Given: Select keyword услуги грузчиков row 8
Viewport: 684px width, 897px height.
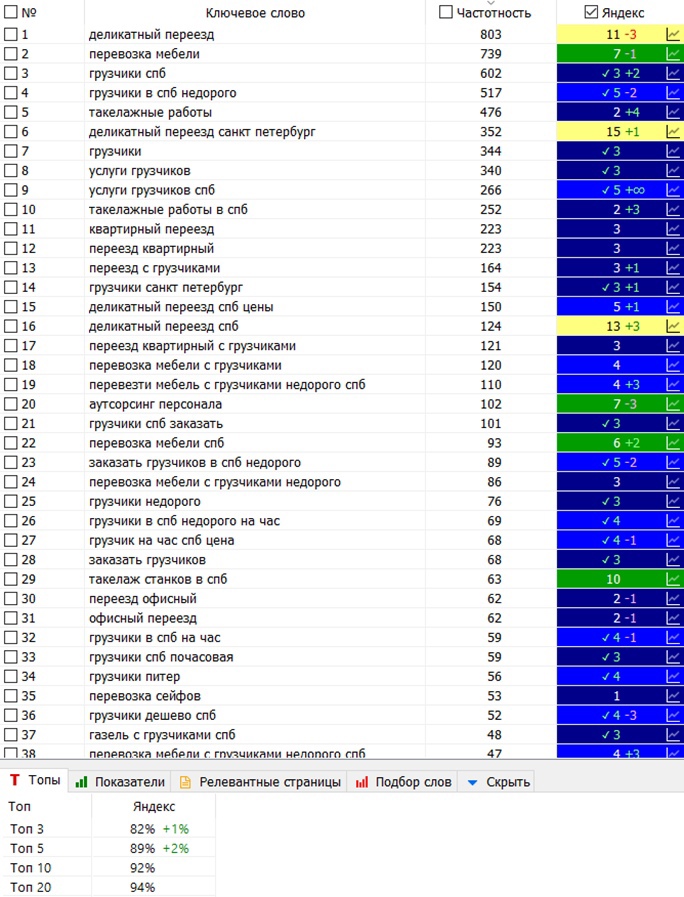Looking at the screenshot, I should (x=140, y=170).
